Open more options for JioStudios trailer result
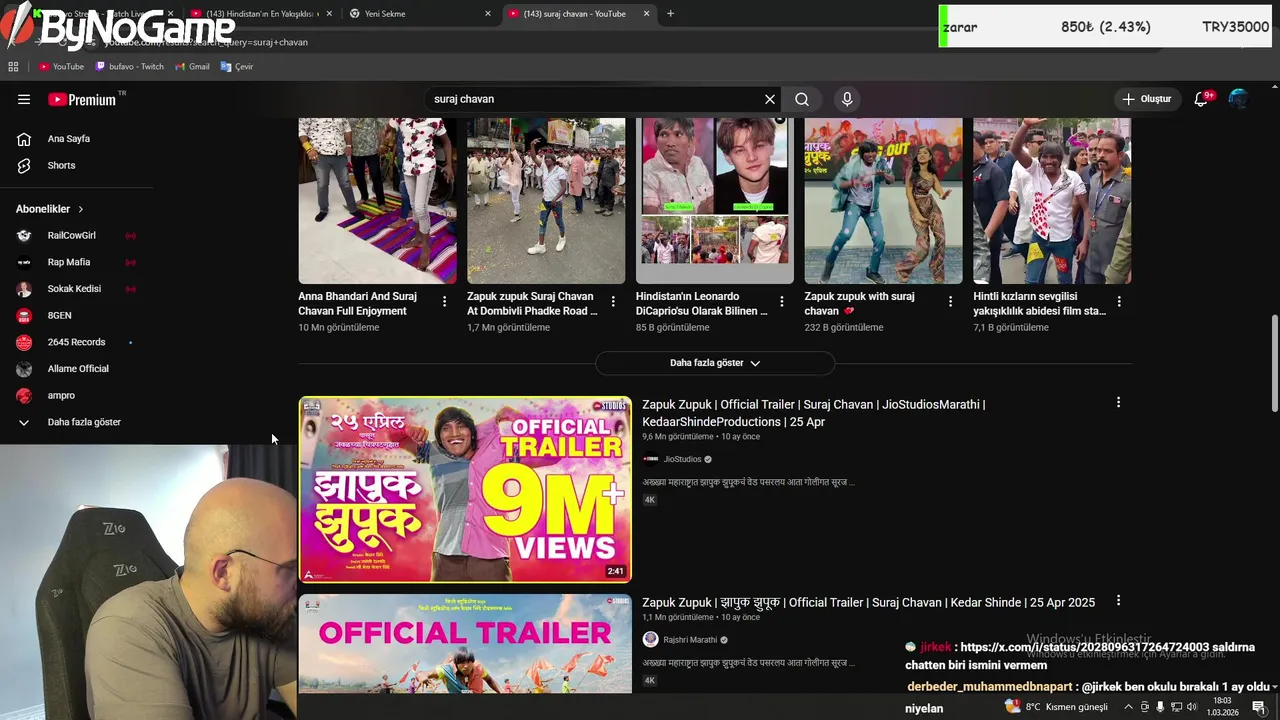Screen dimensions: 1280x720 [x=1118, y=402]
